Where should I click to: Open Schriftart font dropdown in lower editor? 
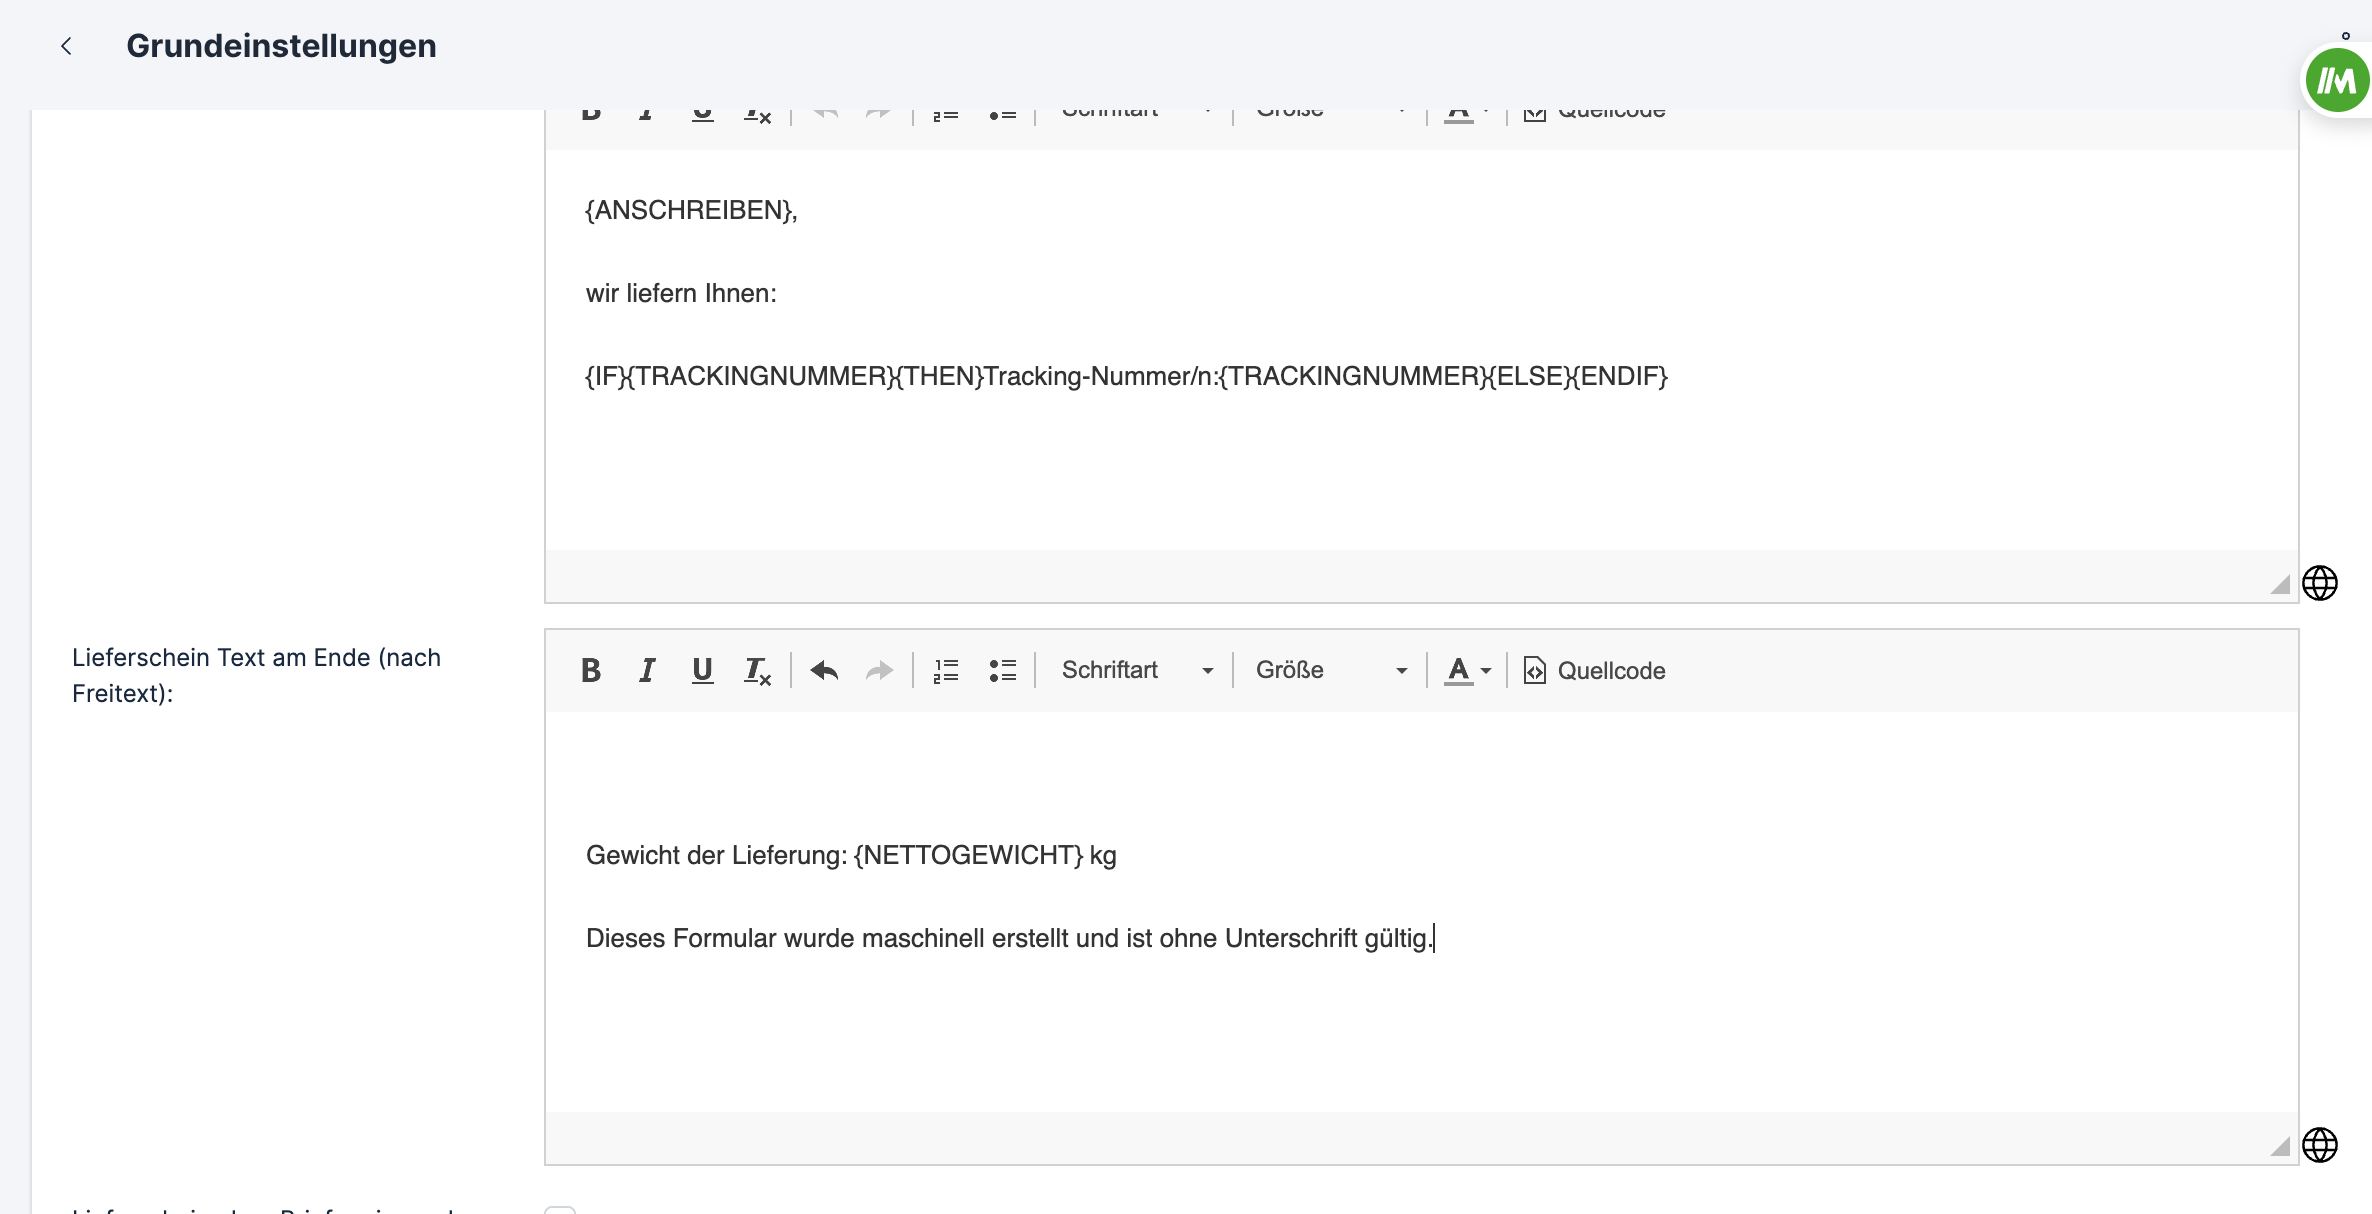pos(1137,670)
